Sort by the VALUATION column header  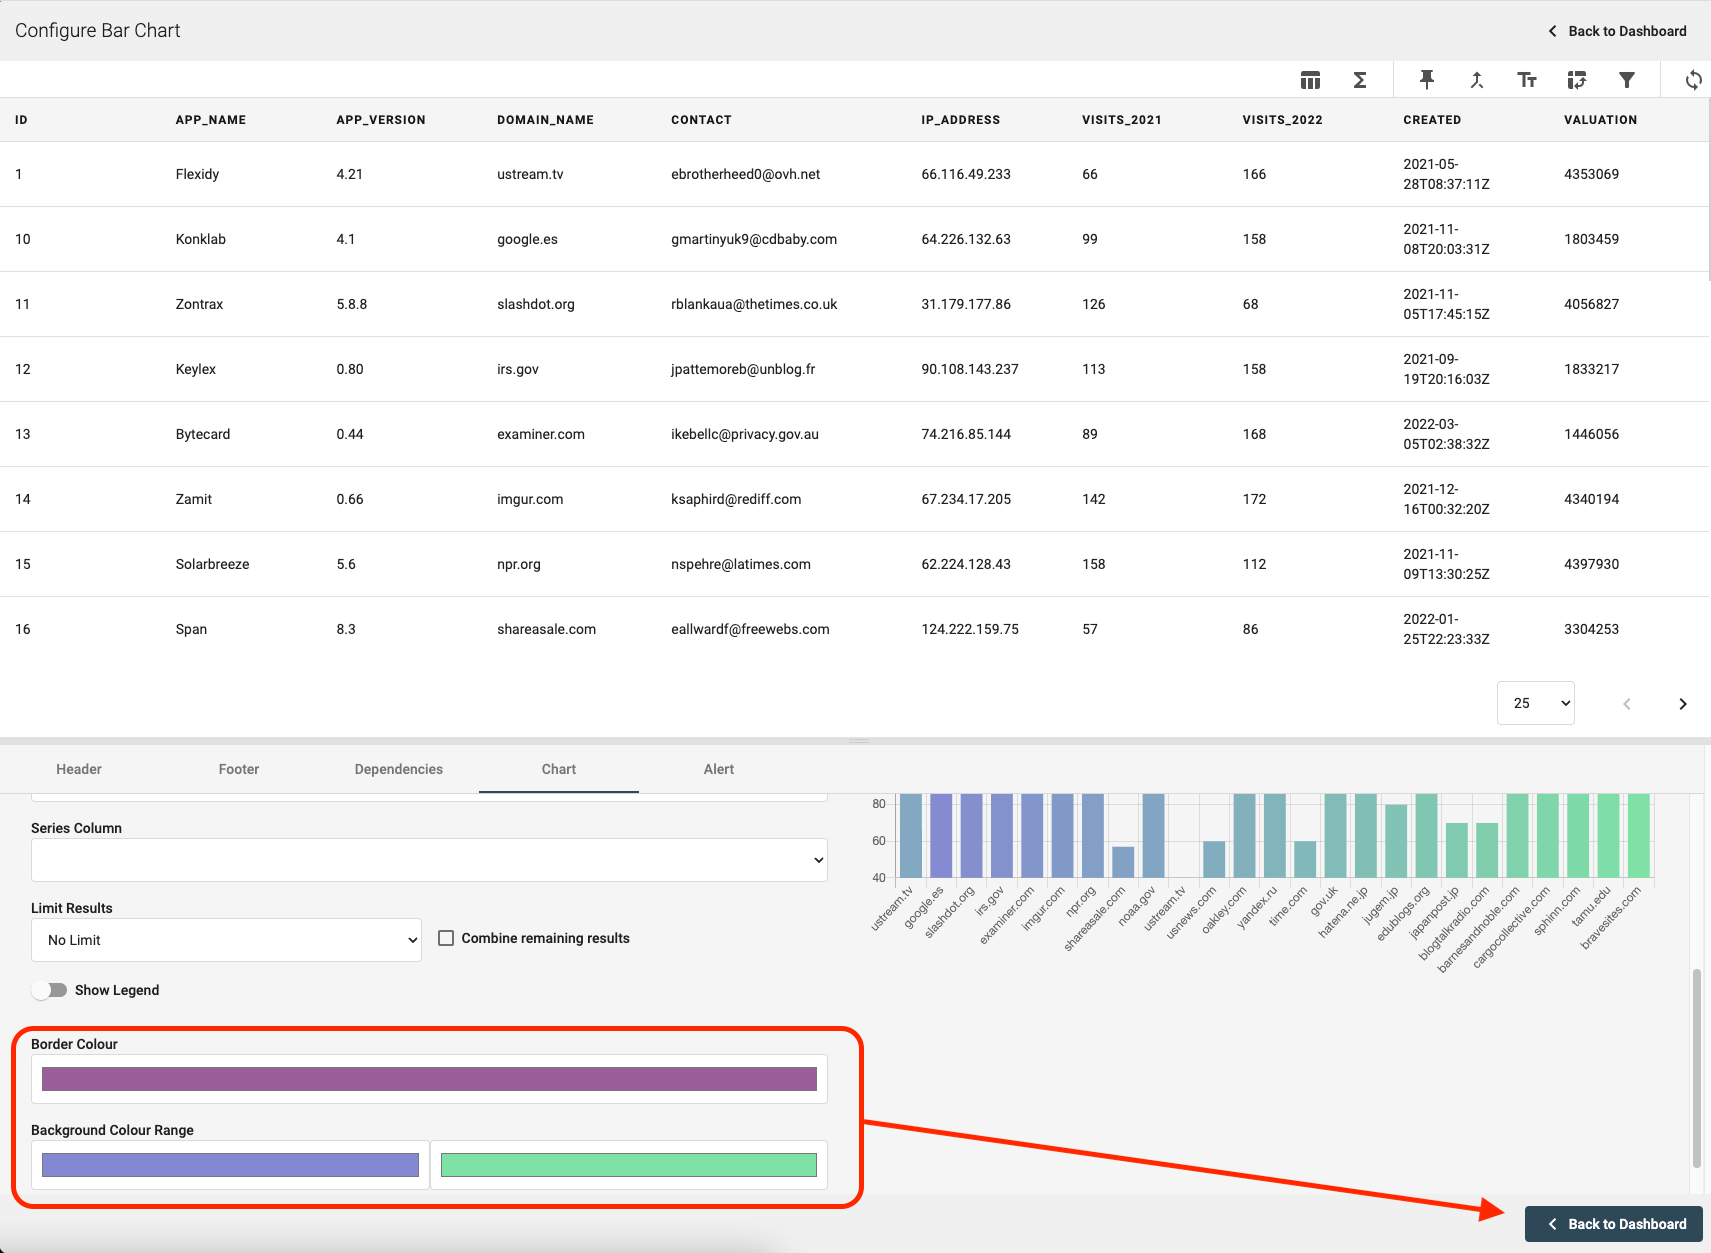pos(1600,120)
